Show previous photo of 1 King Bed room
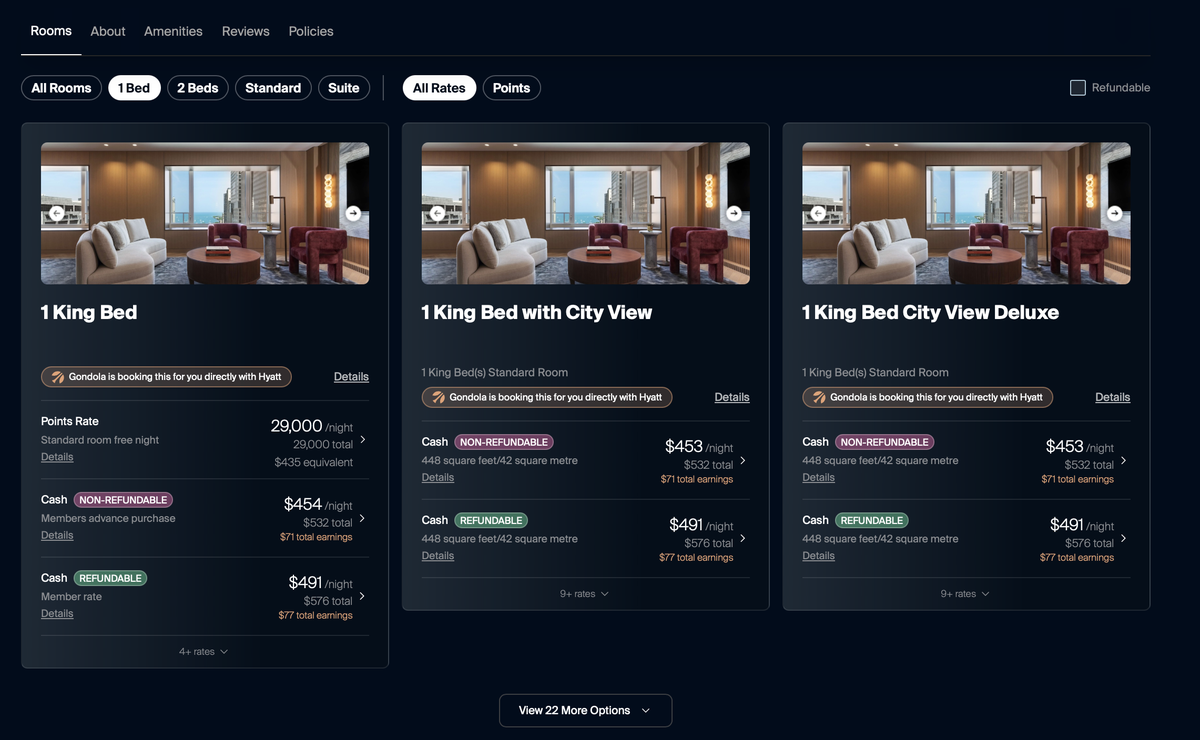Viewport: 1200px width, 740px height. point(57,213)
